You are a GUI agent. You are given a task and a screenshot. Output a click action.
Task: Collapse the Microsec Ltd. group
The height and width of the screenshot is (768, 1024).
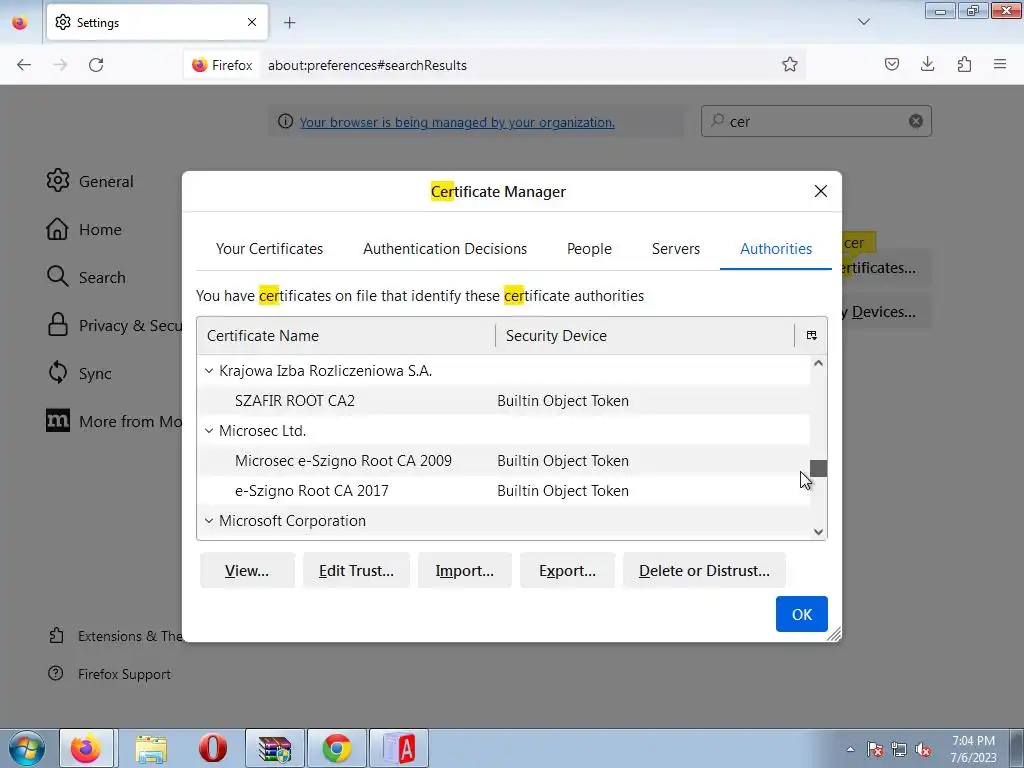[x=209, y=431]
